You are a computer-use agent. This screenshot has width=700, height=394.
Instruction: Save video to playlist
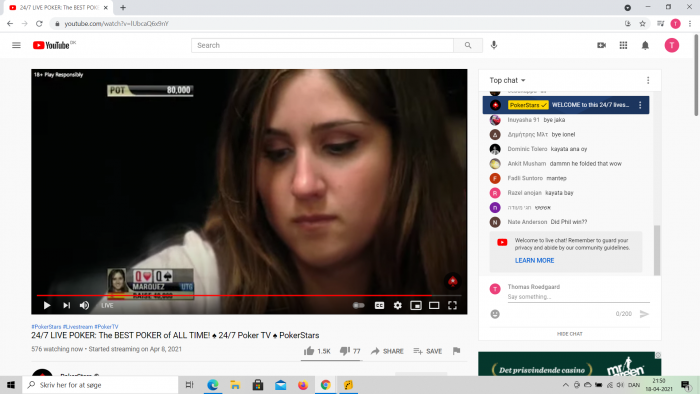[428, 351]
